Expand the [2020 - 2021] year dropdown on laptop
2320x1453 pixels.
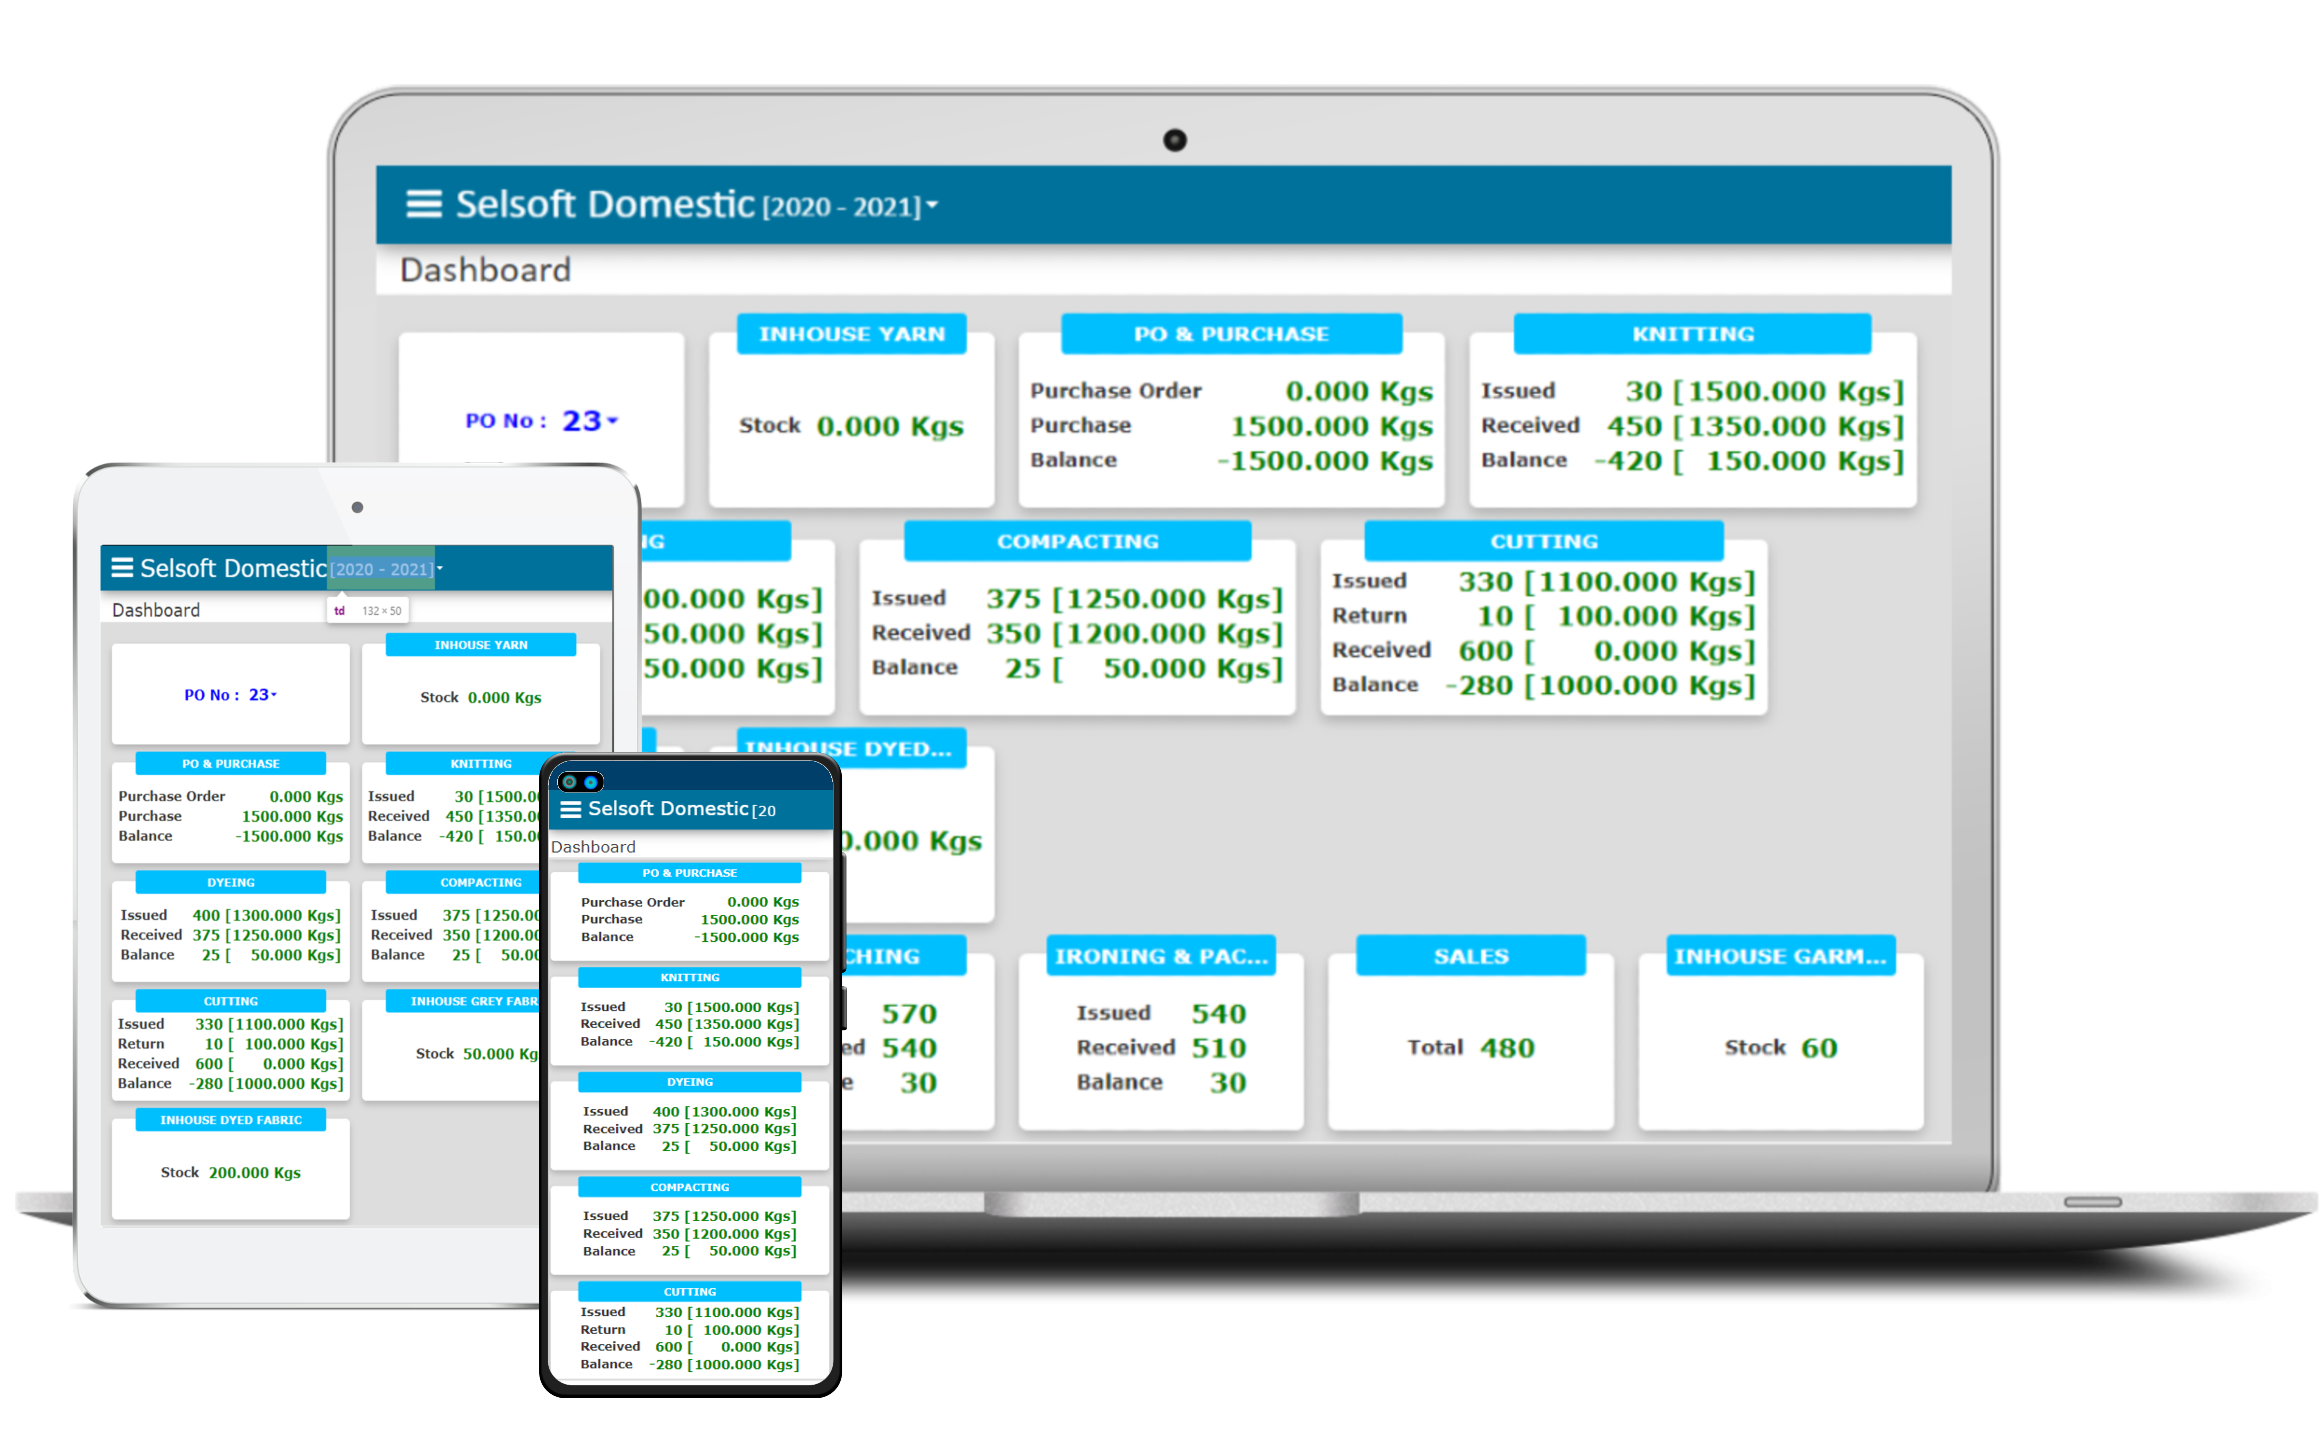(x=851, y=206)
